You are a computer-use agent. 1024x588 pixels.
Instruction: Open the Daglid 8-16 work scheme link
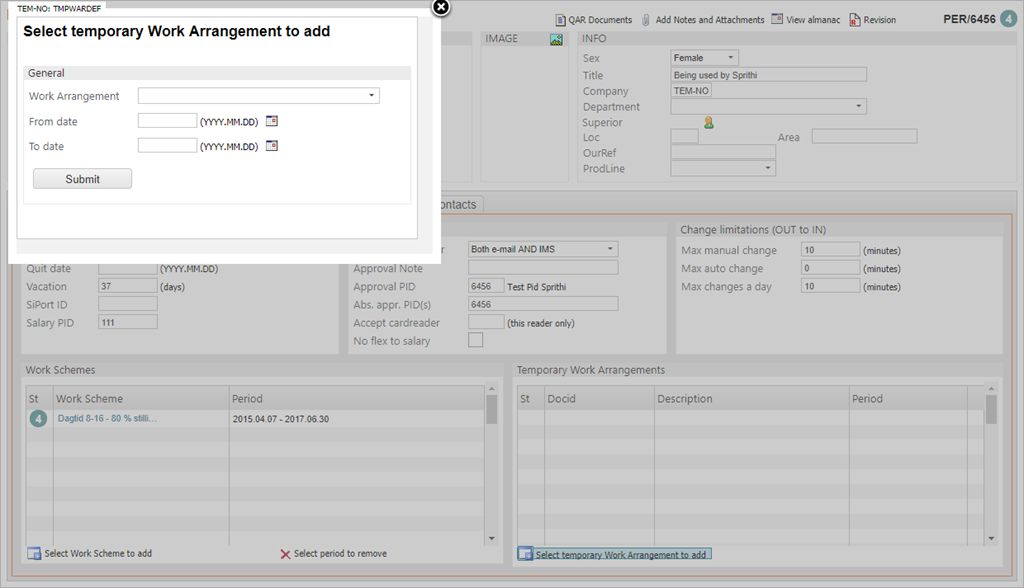pos(107,419)
